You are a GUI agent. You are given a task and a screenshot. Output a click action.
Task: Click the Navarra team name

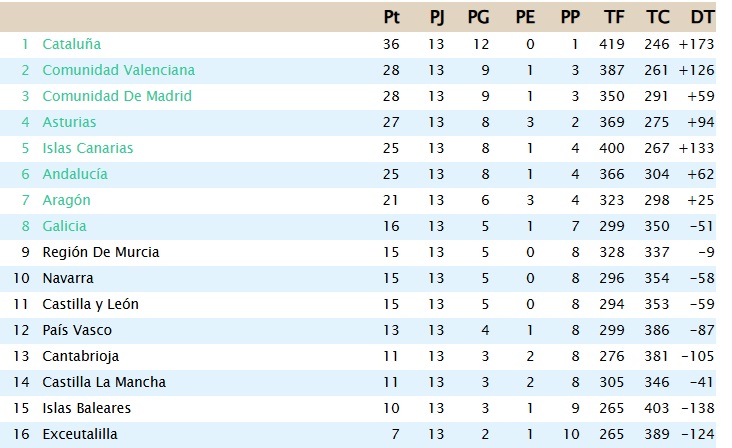pyautogui.click(x=67, y=278)
